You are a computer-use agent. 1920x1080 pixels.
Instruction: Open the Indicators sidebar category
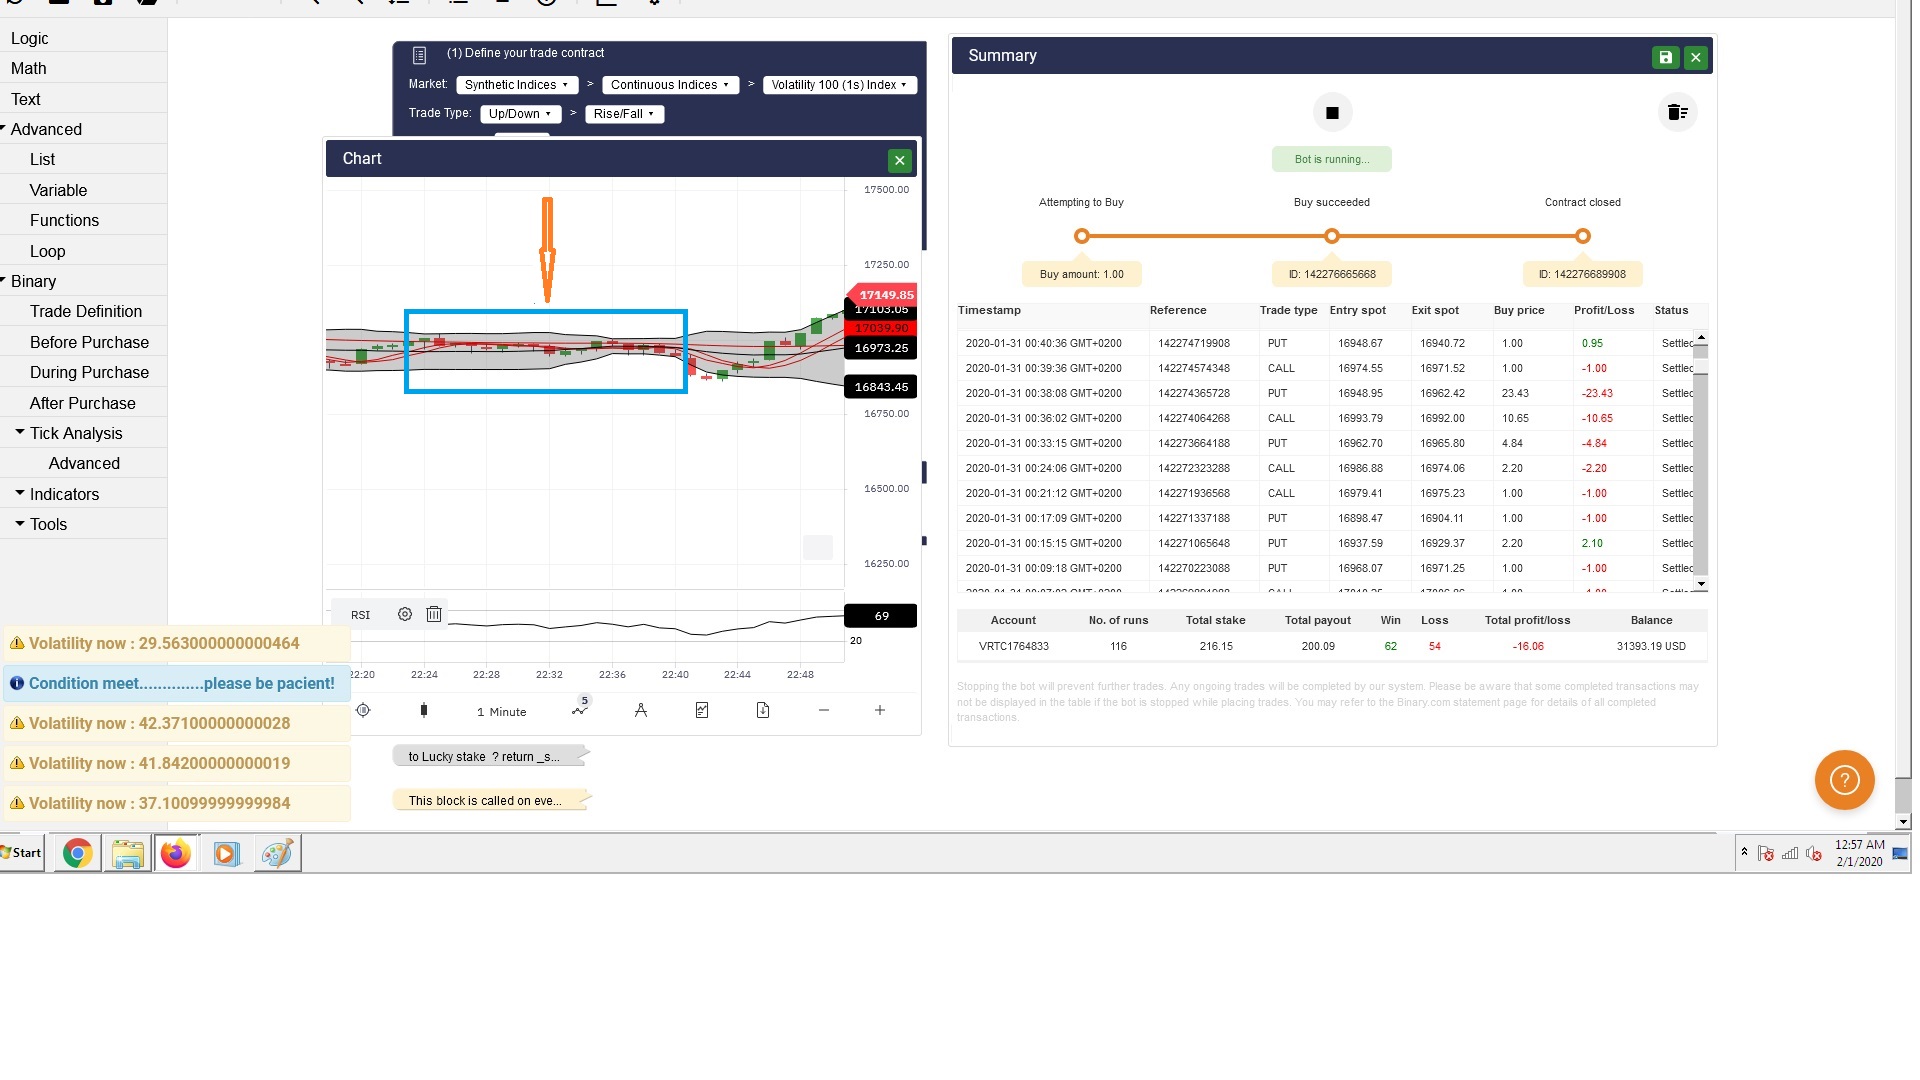tap(62, 494)
